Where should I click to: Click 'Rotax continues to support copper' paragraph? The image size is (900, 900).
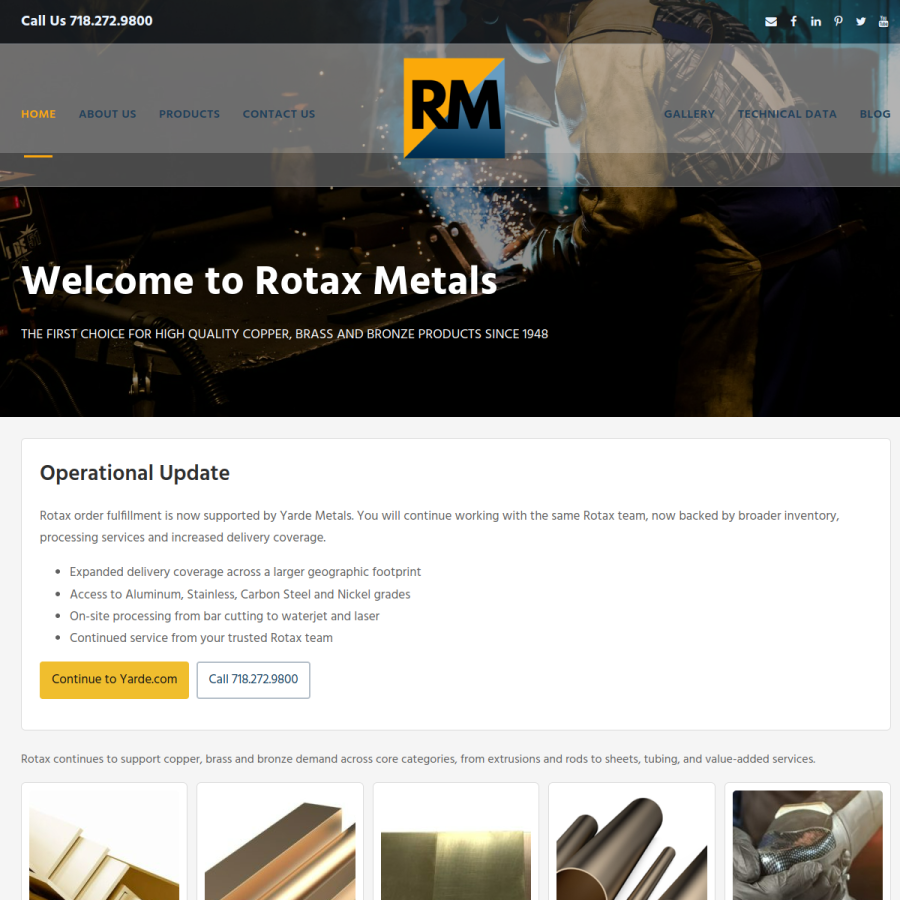[418, 759]
